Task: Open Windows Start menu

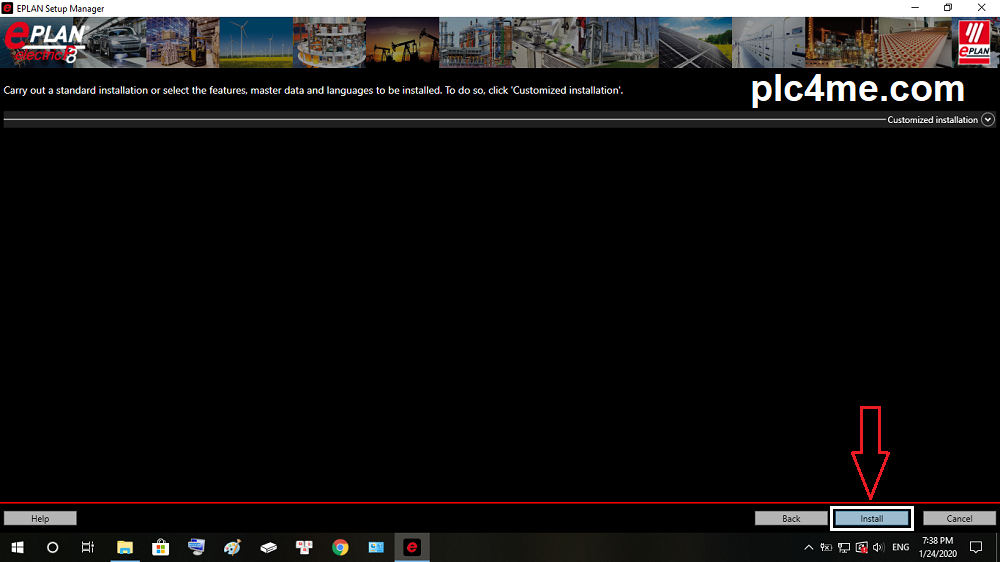Action: [17, 547]
